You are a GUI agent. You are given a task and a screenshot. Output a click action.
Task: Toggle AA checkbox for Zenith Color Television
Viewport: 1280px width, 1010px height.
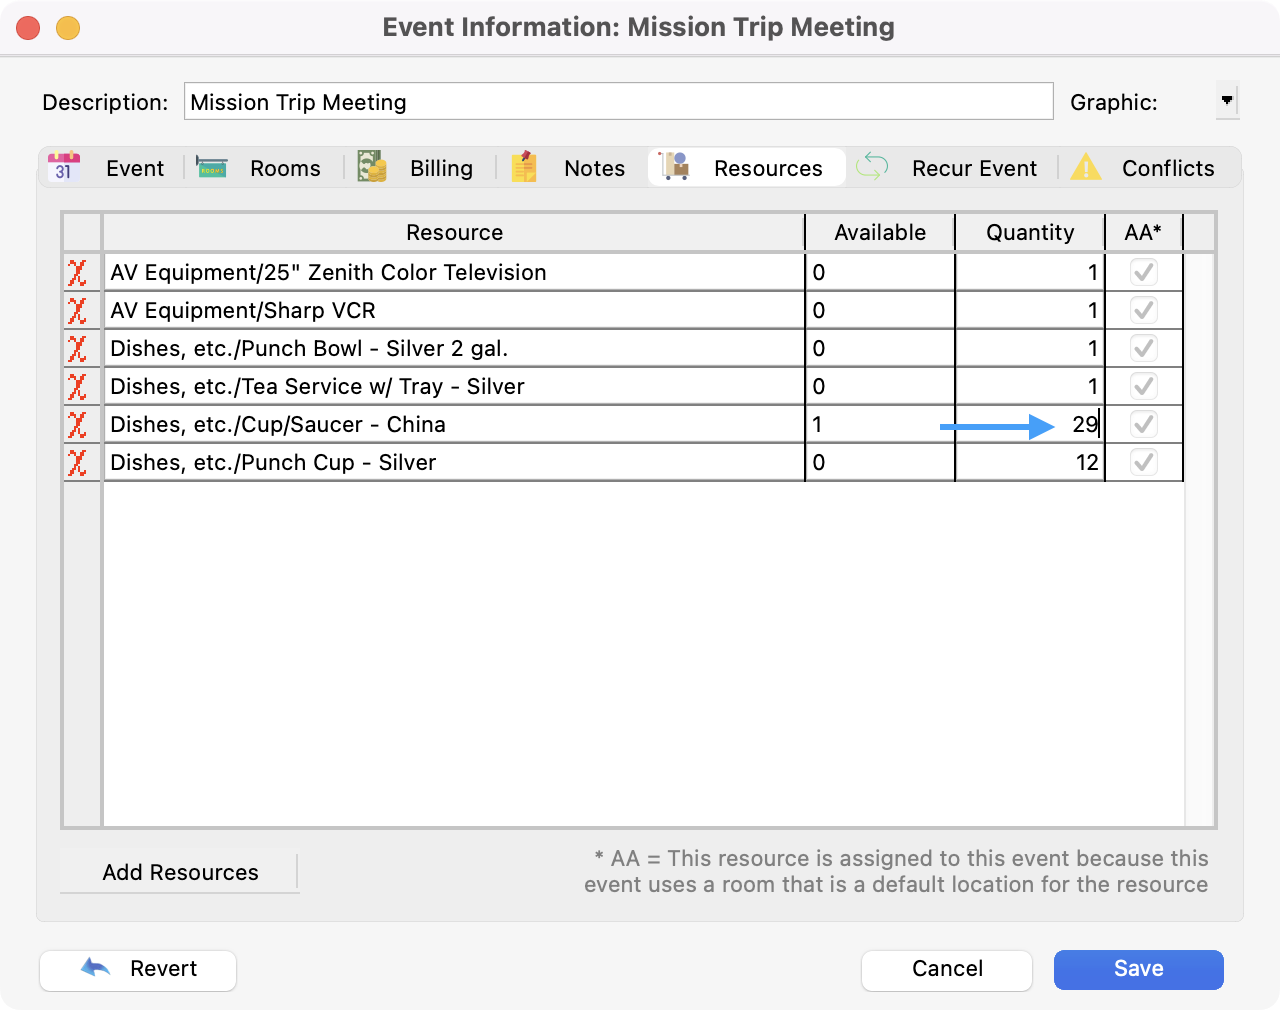tap(1143, 272)
